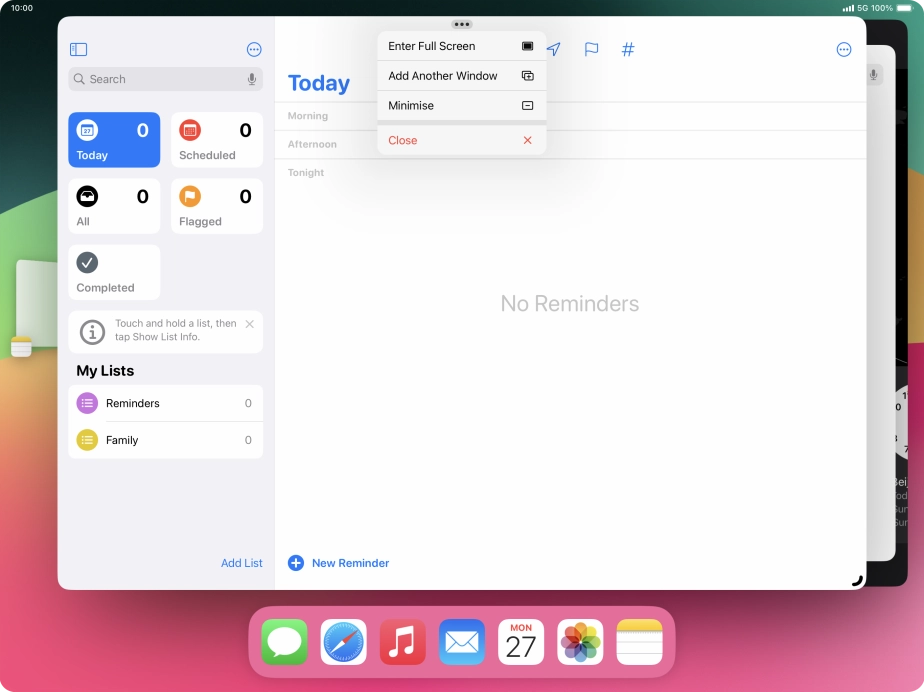The height and width of the screenshot is (692, 924).
Task: Tap the New Reminder button
Action: [339, 563]
